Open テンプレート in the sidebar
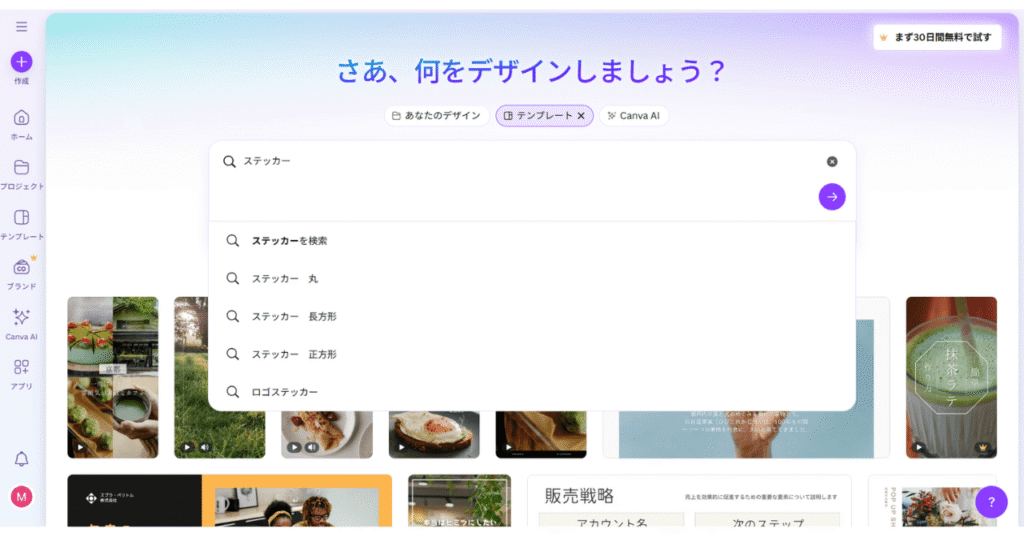The image size is (1024, 536). (22, 225)
